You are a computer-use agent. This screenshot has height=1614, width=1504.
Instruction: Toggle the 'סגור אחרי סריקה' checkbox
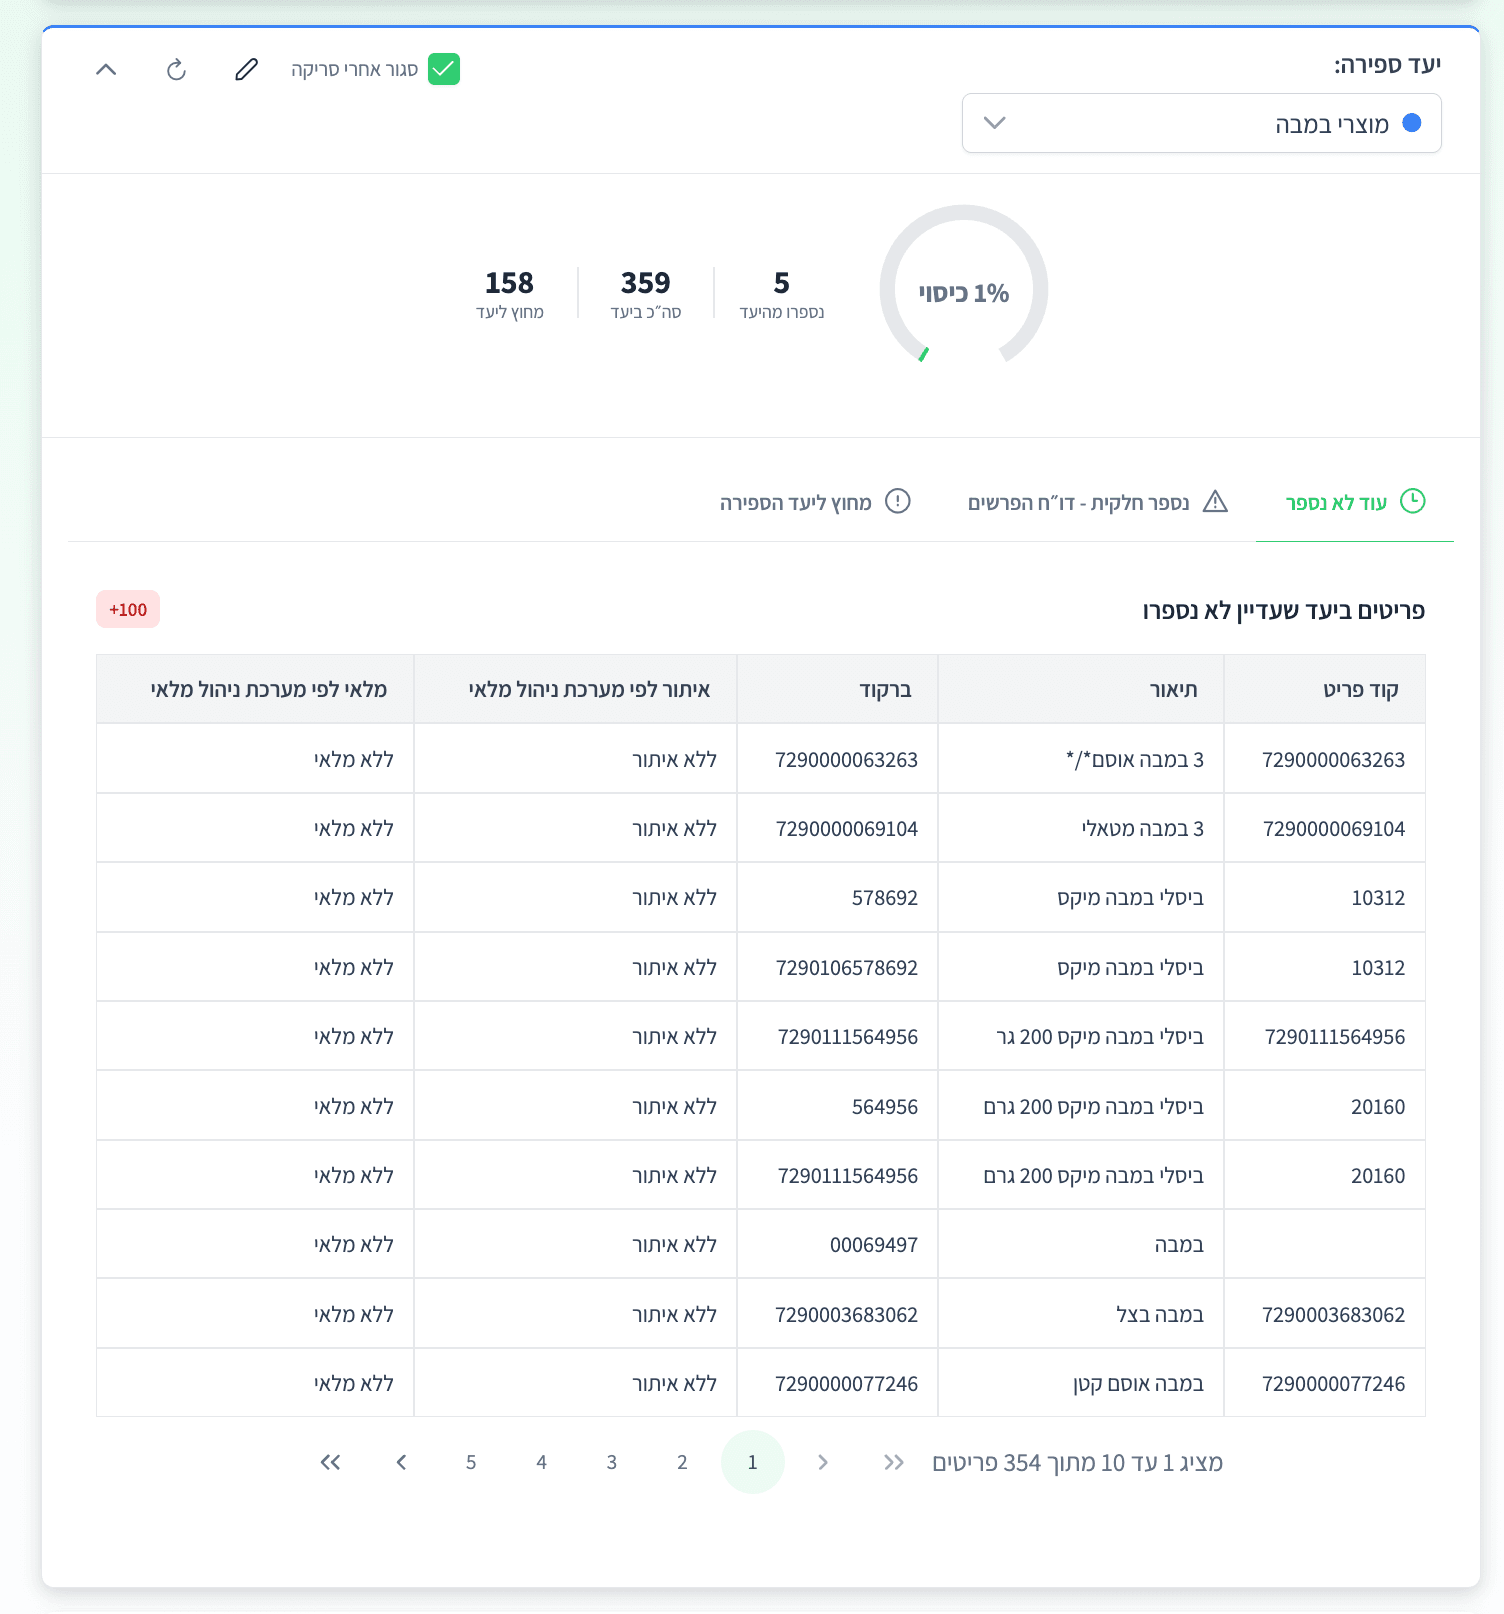[x=444, y=69]
